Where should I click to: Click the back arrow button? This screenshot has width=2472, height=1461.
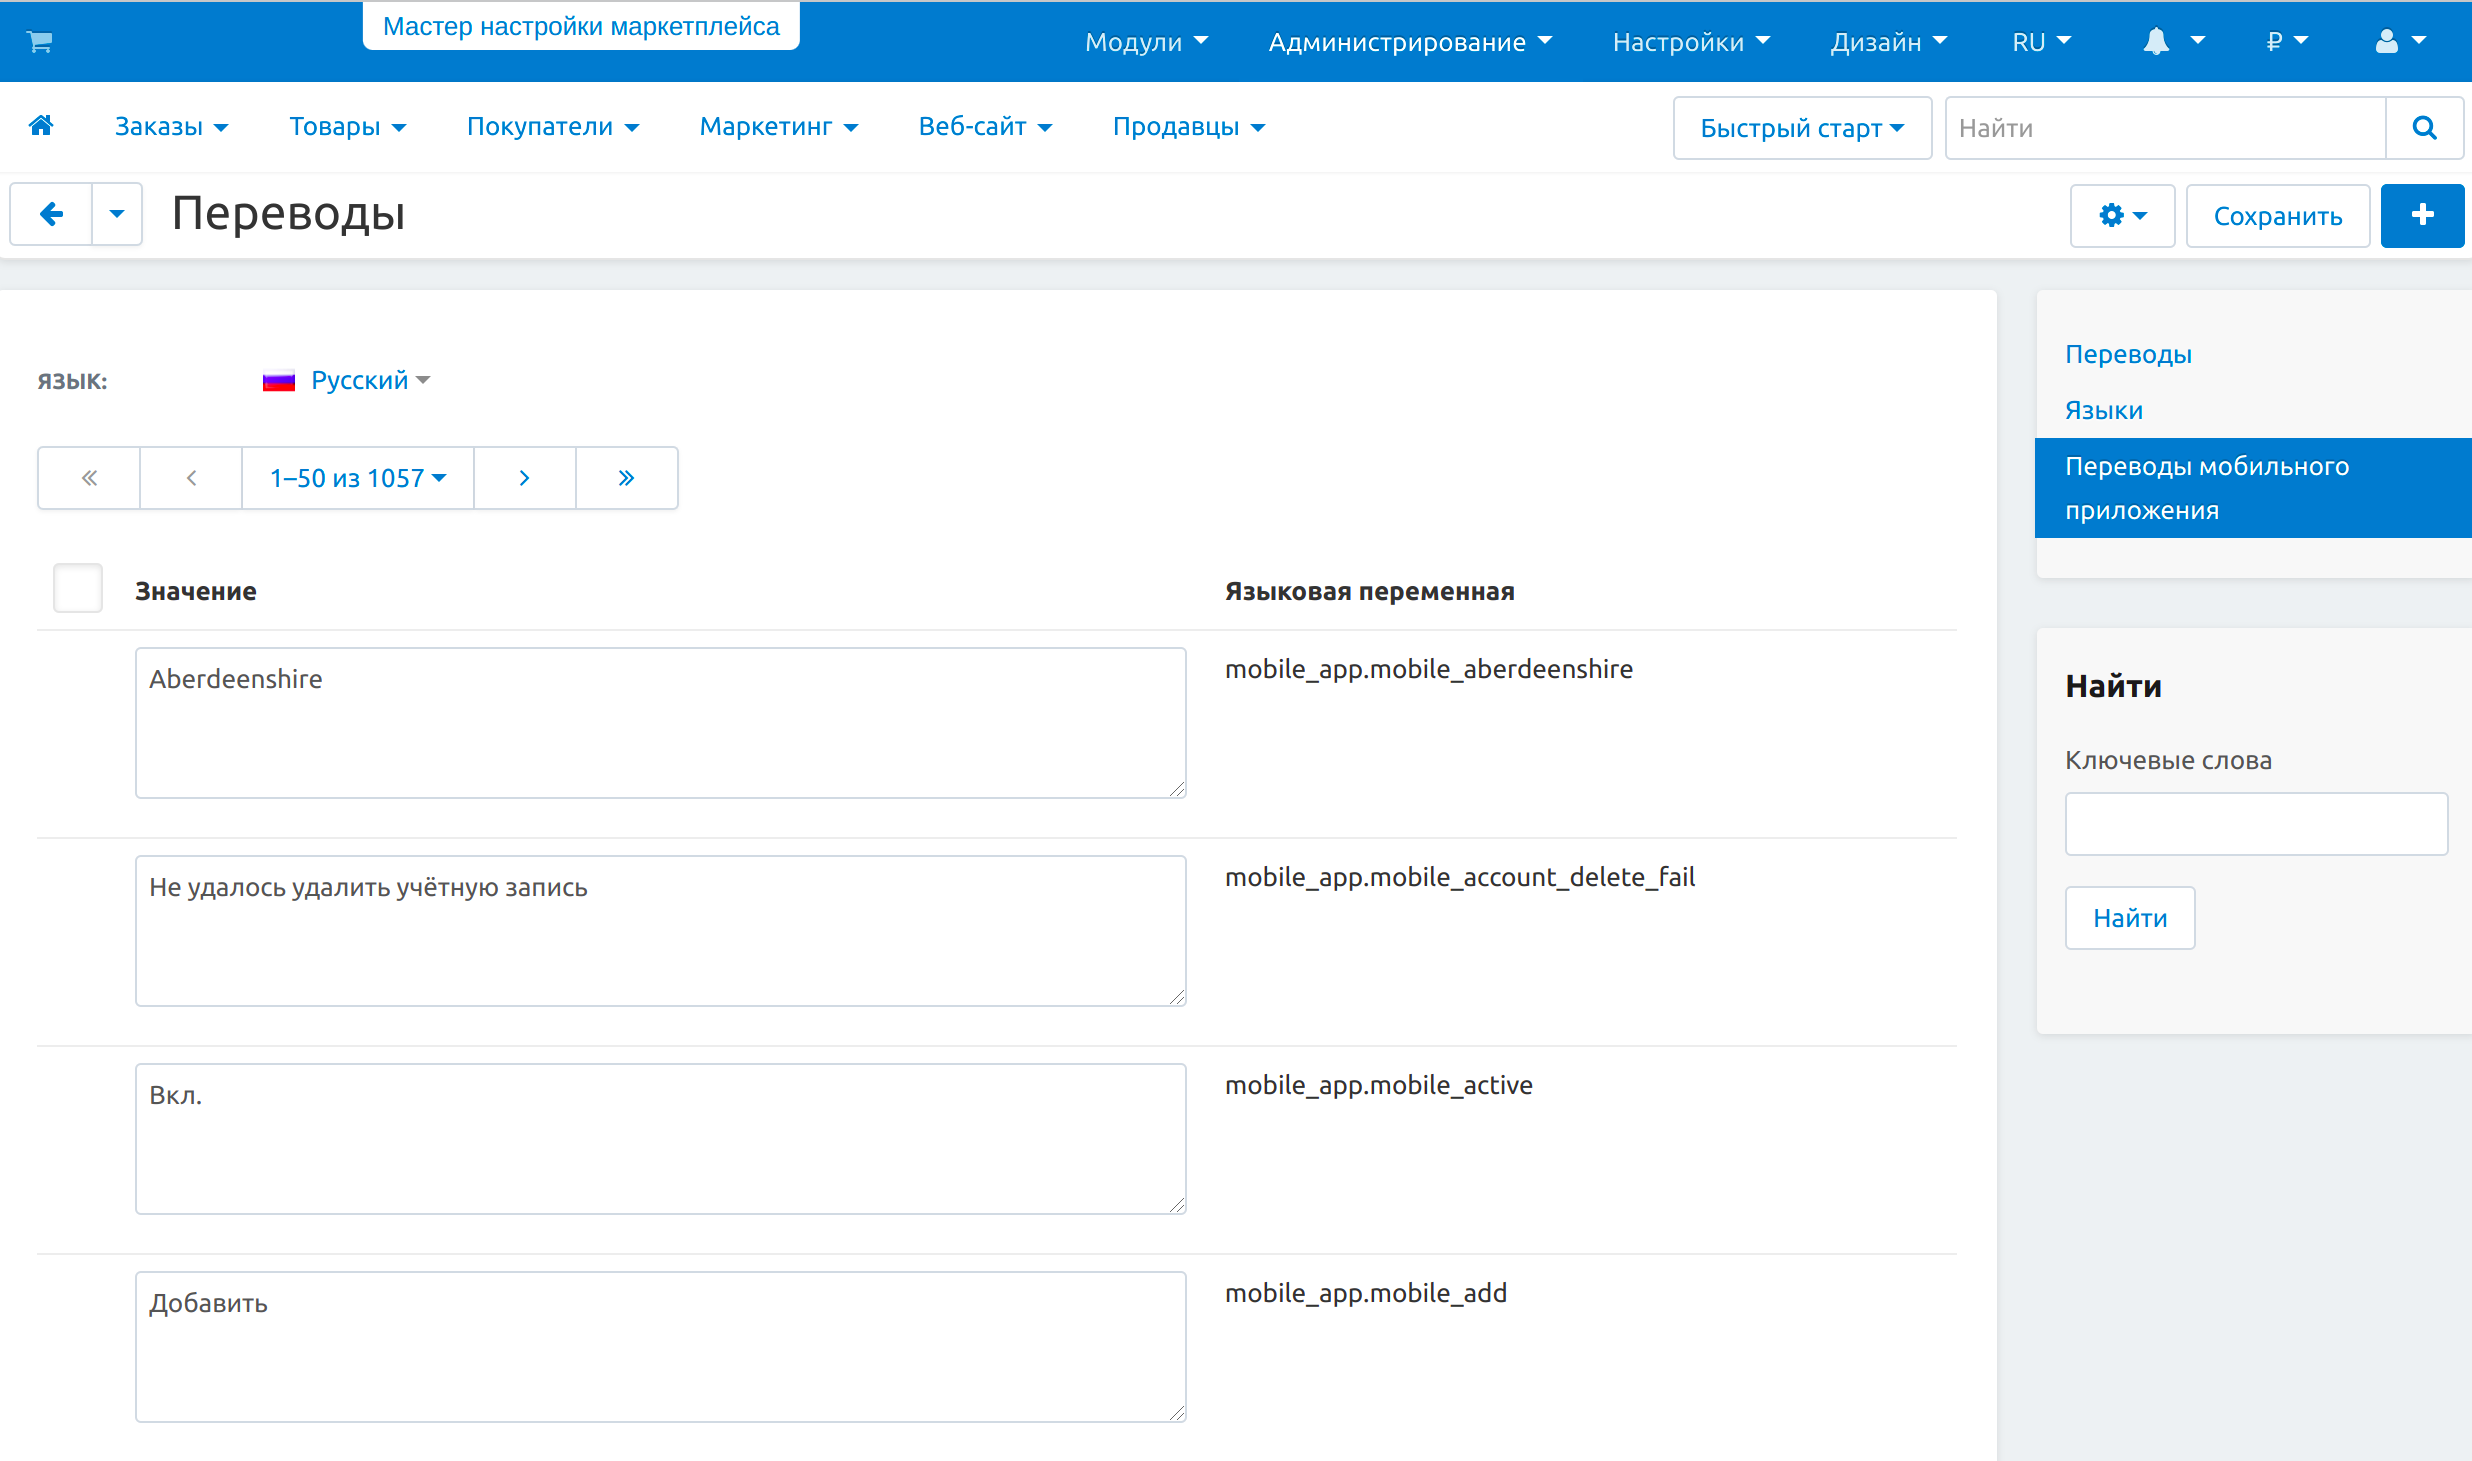click(x=51, y=214)
